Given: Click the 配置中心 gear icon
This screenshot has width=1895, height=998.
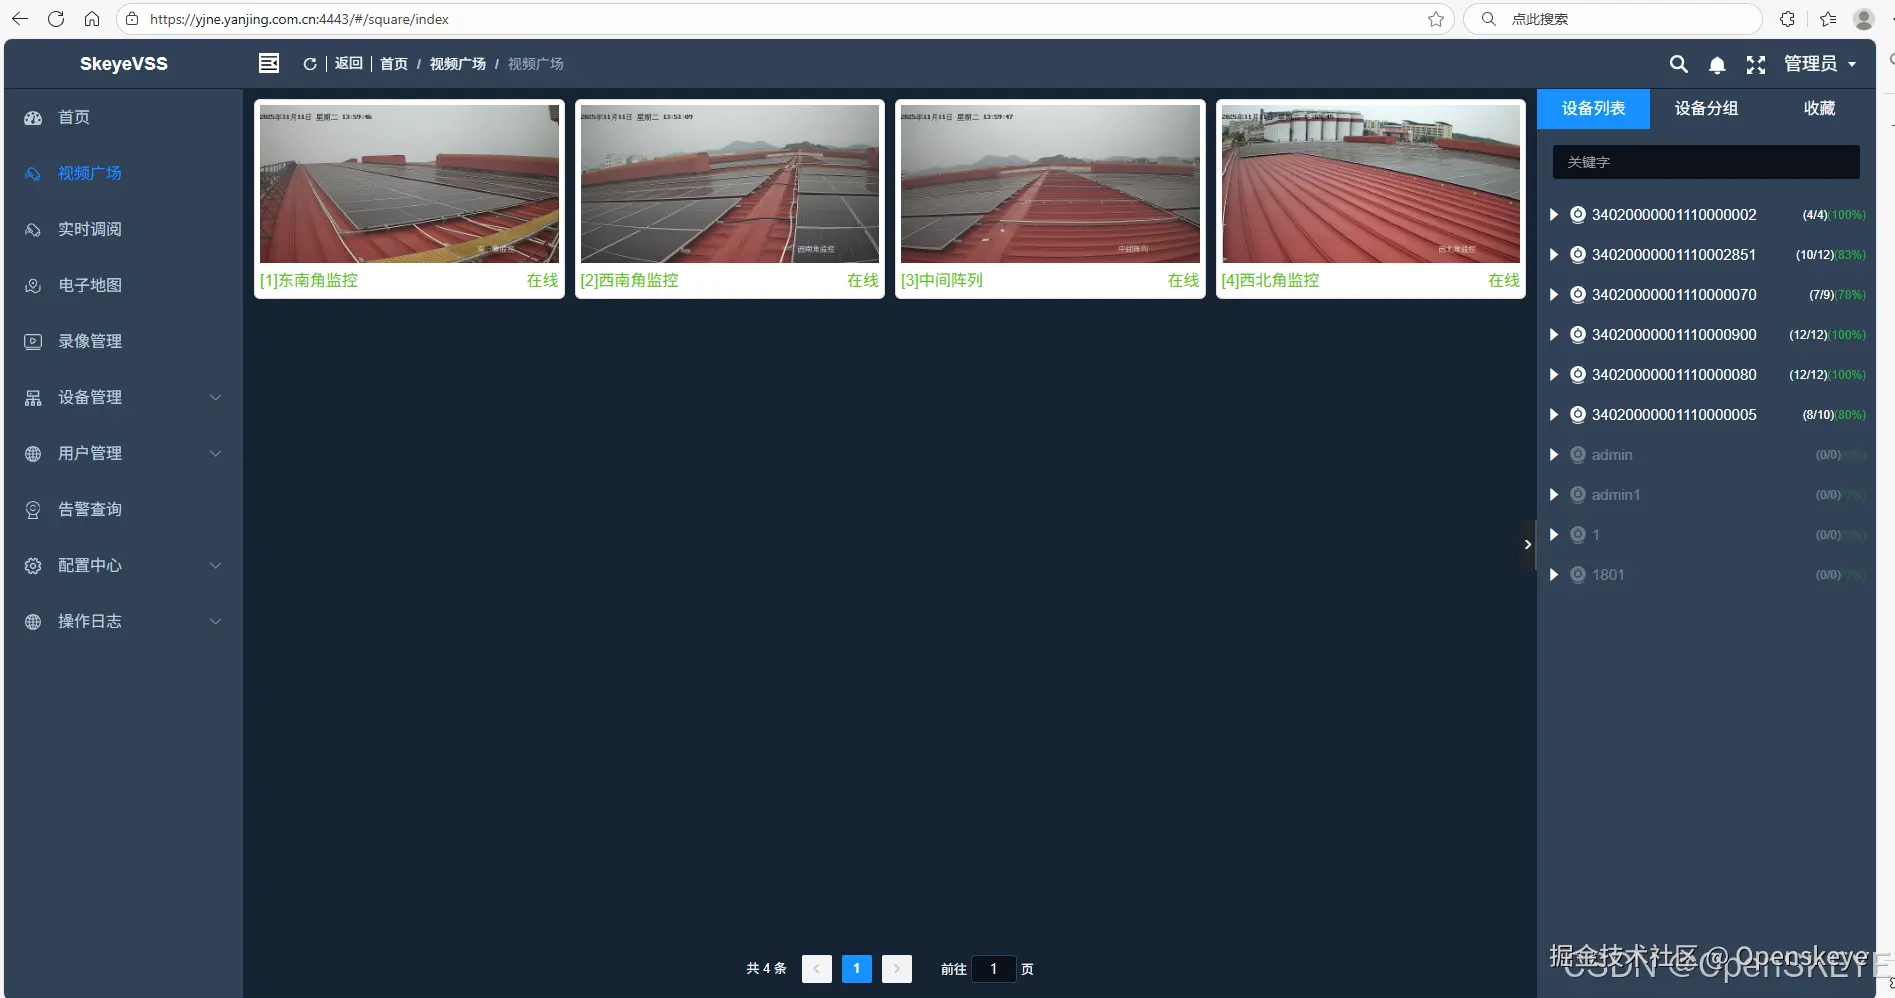Looking at the screenshot, I should click(x=33, y=566).
